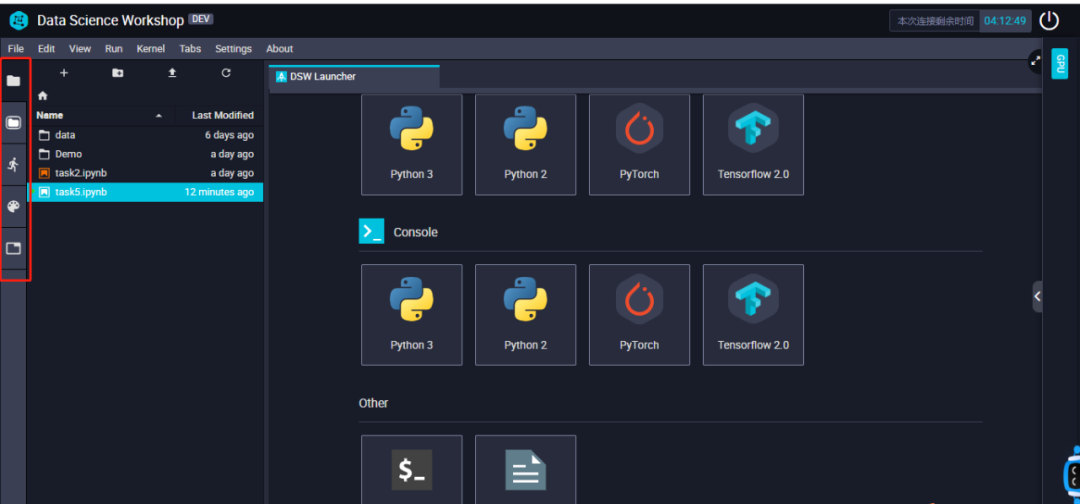Open the second folder sidebar tab
This screenshot has width=1080, height=504.
[14, 123]
